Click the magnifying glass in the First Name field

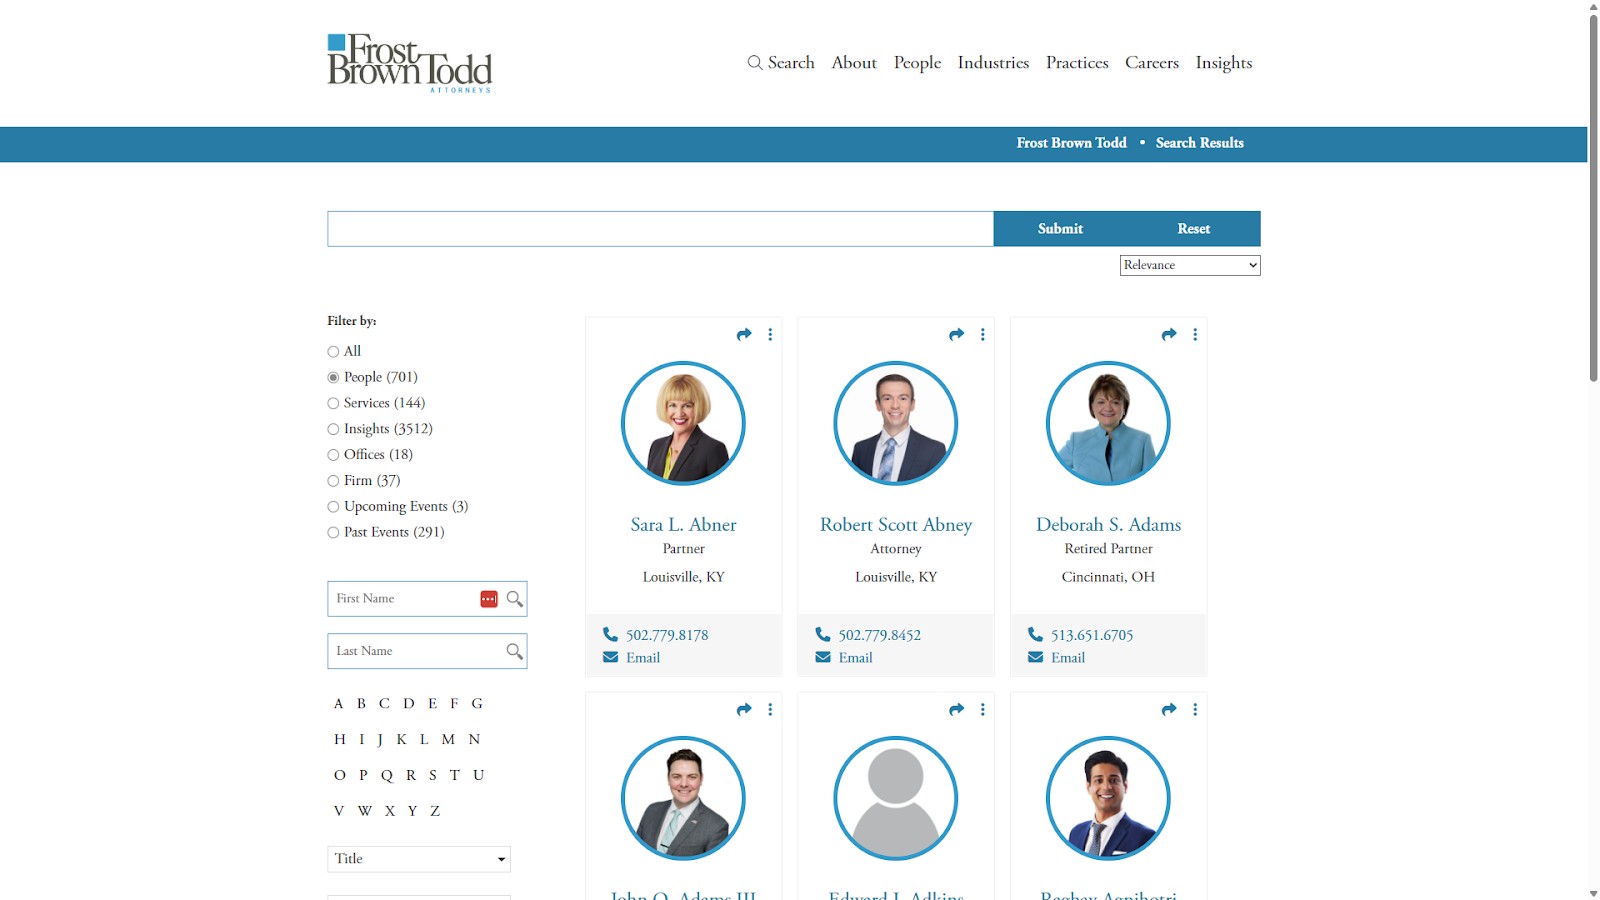[514, 599]
